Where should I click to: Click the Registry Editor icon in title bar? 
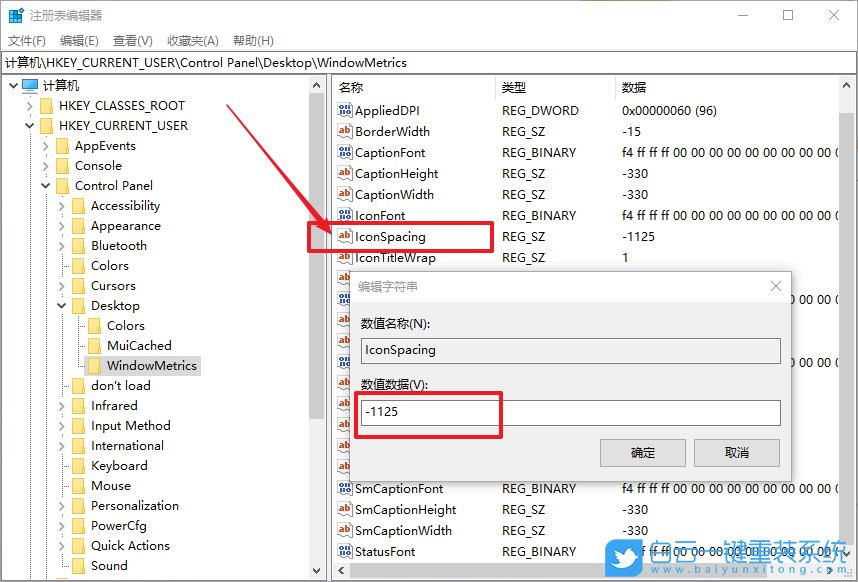point(14,14)
